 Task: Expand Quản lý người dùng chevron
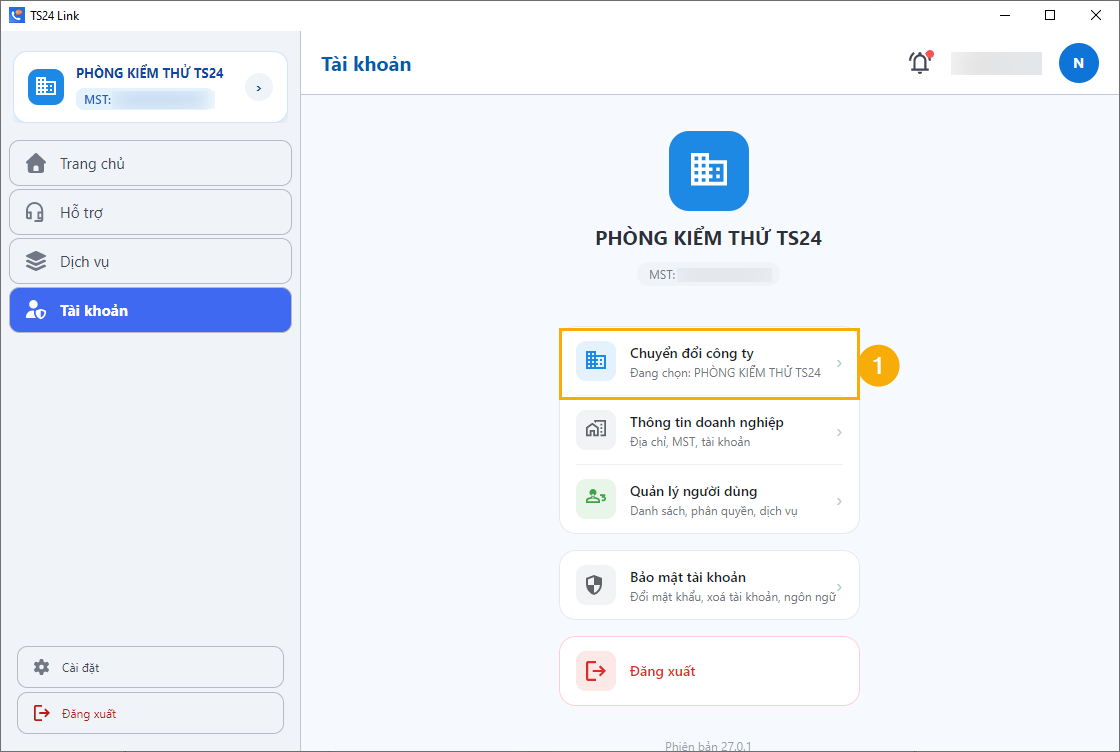pyautogui.click(x=839, y=501)
